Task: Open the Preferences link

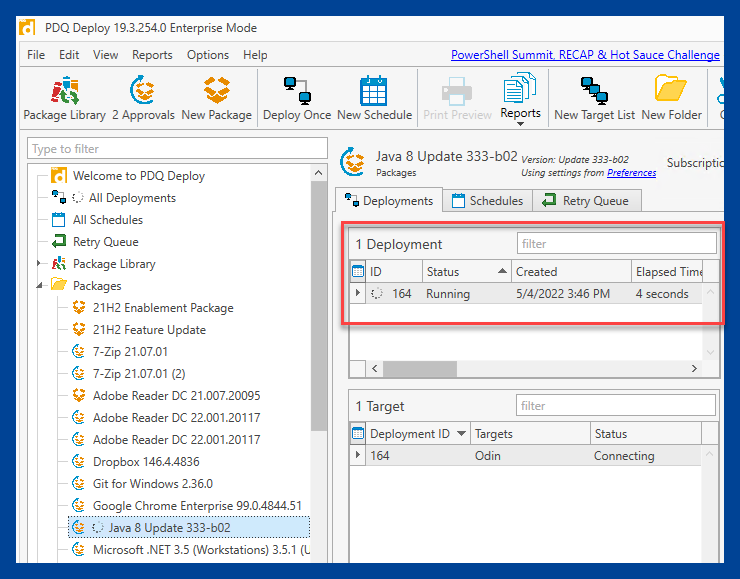Action: (x=631, y=173)
